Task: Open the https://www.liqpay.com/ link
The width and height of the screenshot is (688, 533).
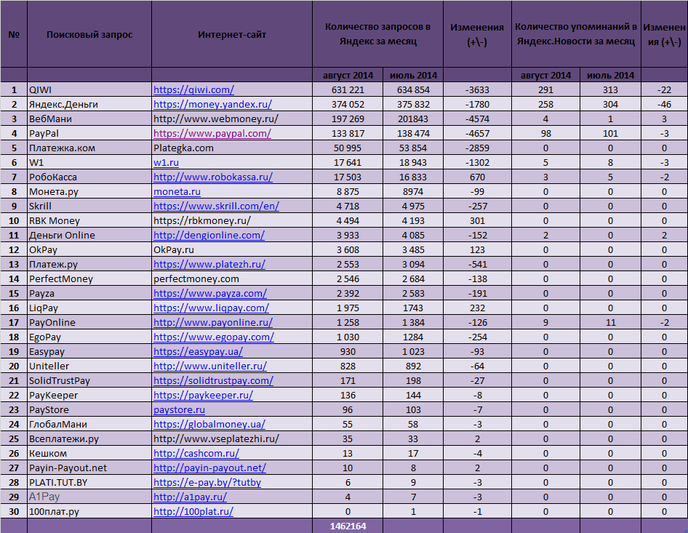Action: coord(211,308)
